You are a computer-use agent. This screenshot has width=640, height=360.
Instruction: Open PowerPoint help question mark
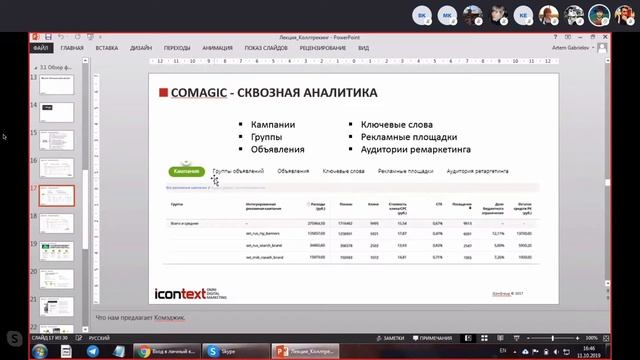pos(555,37)
